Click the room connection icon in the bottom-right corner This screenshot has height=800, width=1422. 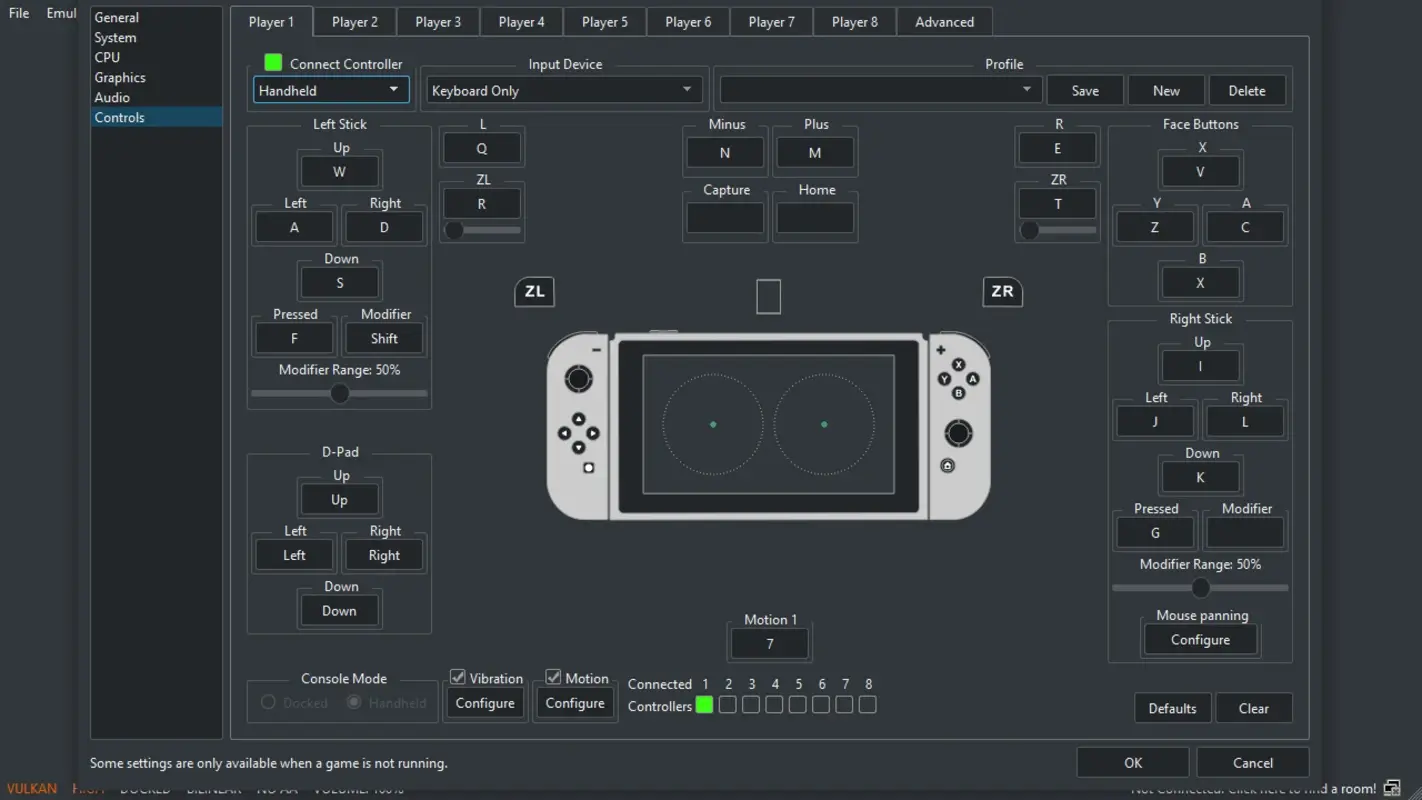tap(1390, 788)
